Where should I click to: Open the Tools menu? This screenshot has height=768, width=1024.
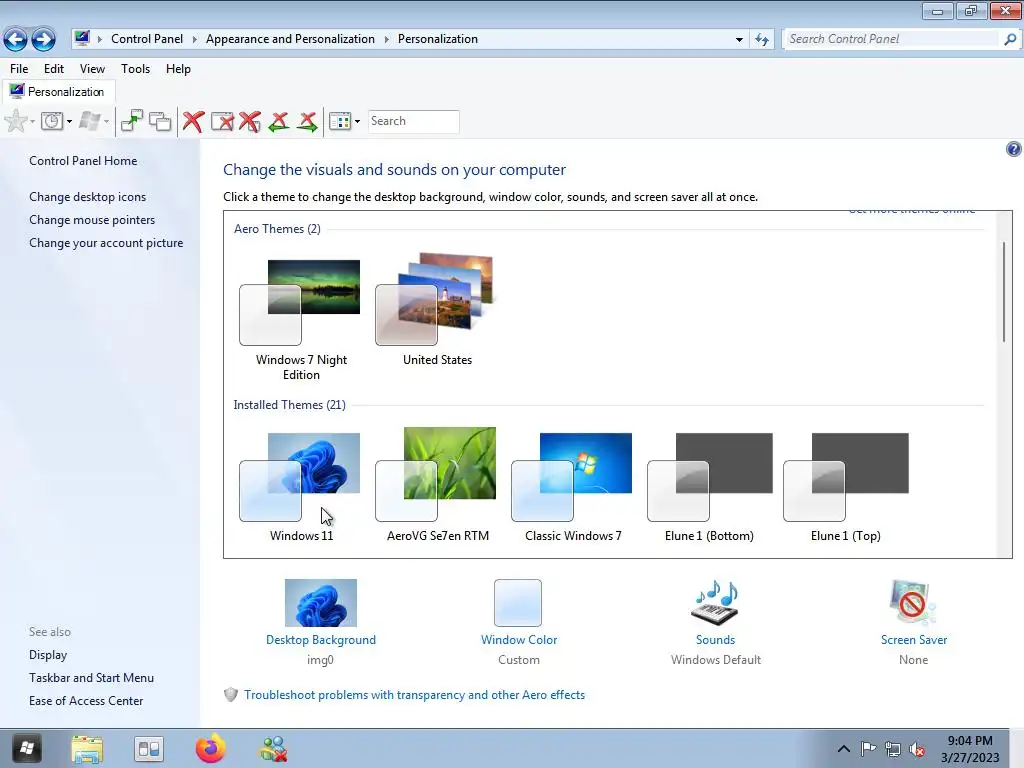coord(135,69)
